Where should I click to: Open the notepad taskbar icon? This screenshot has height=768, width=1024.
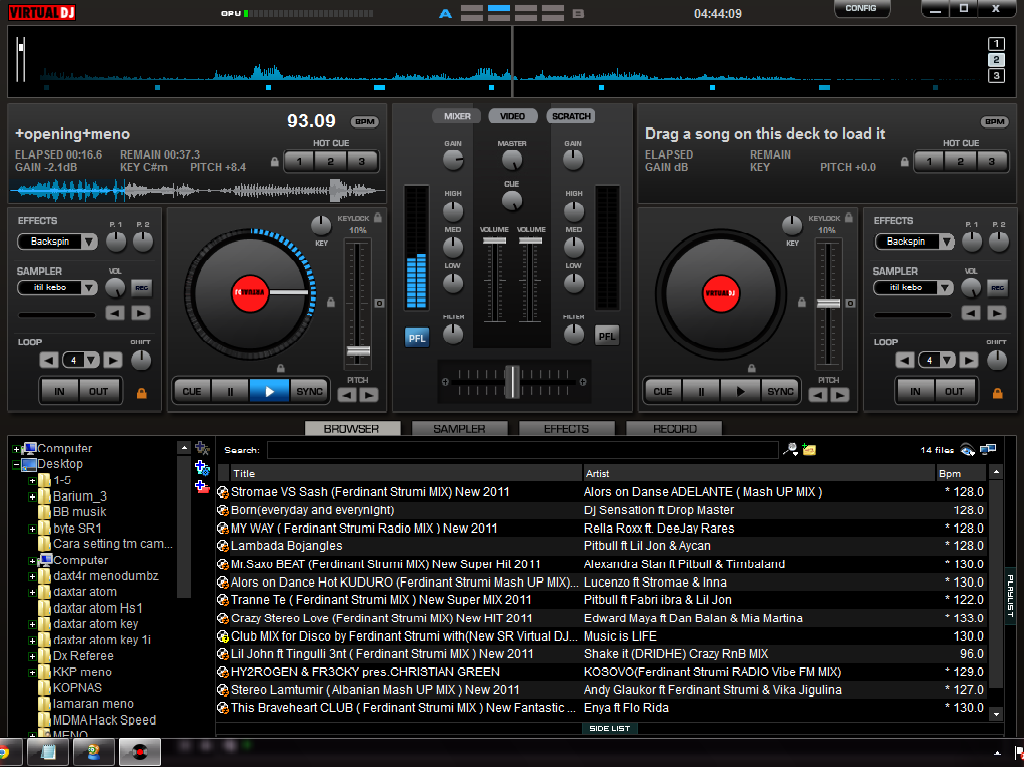(48, 752)
